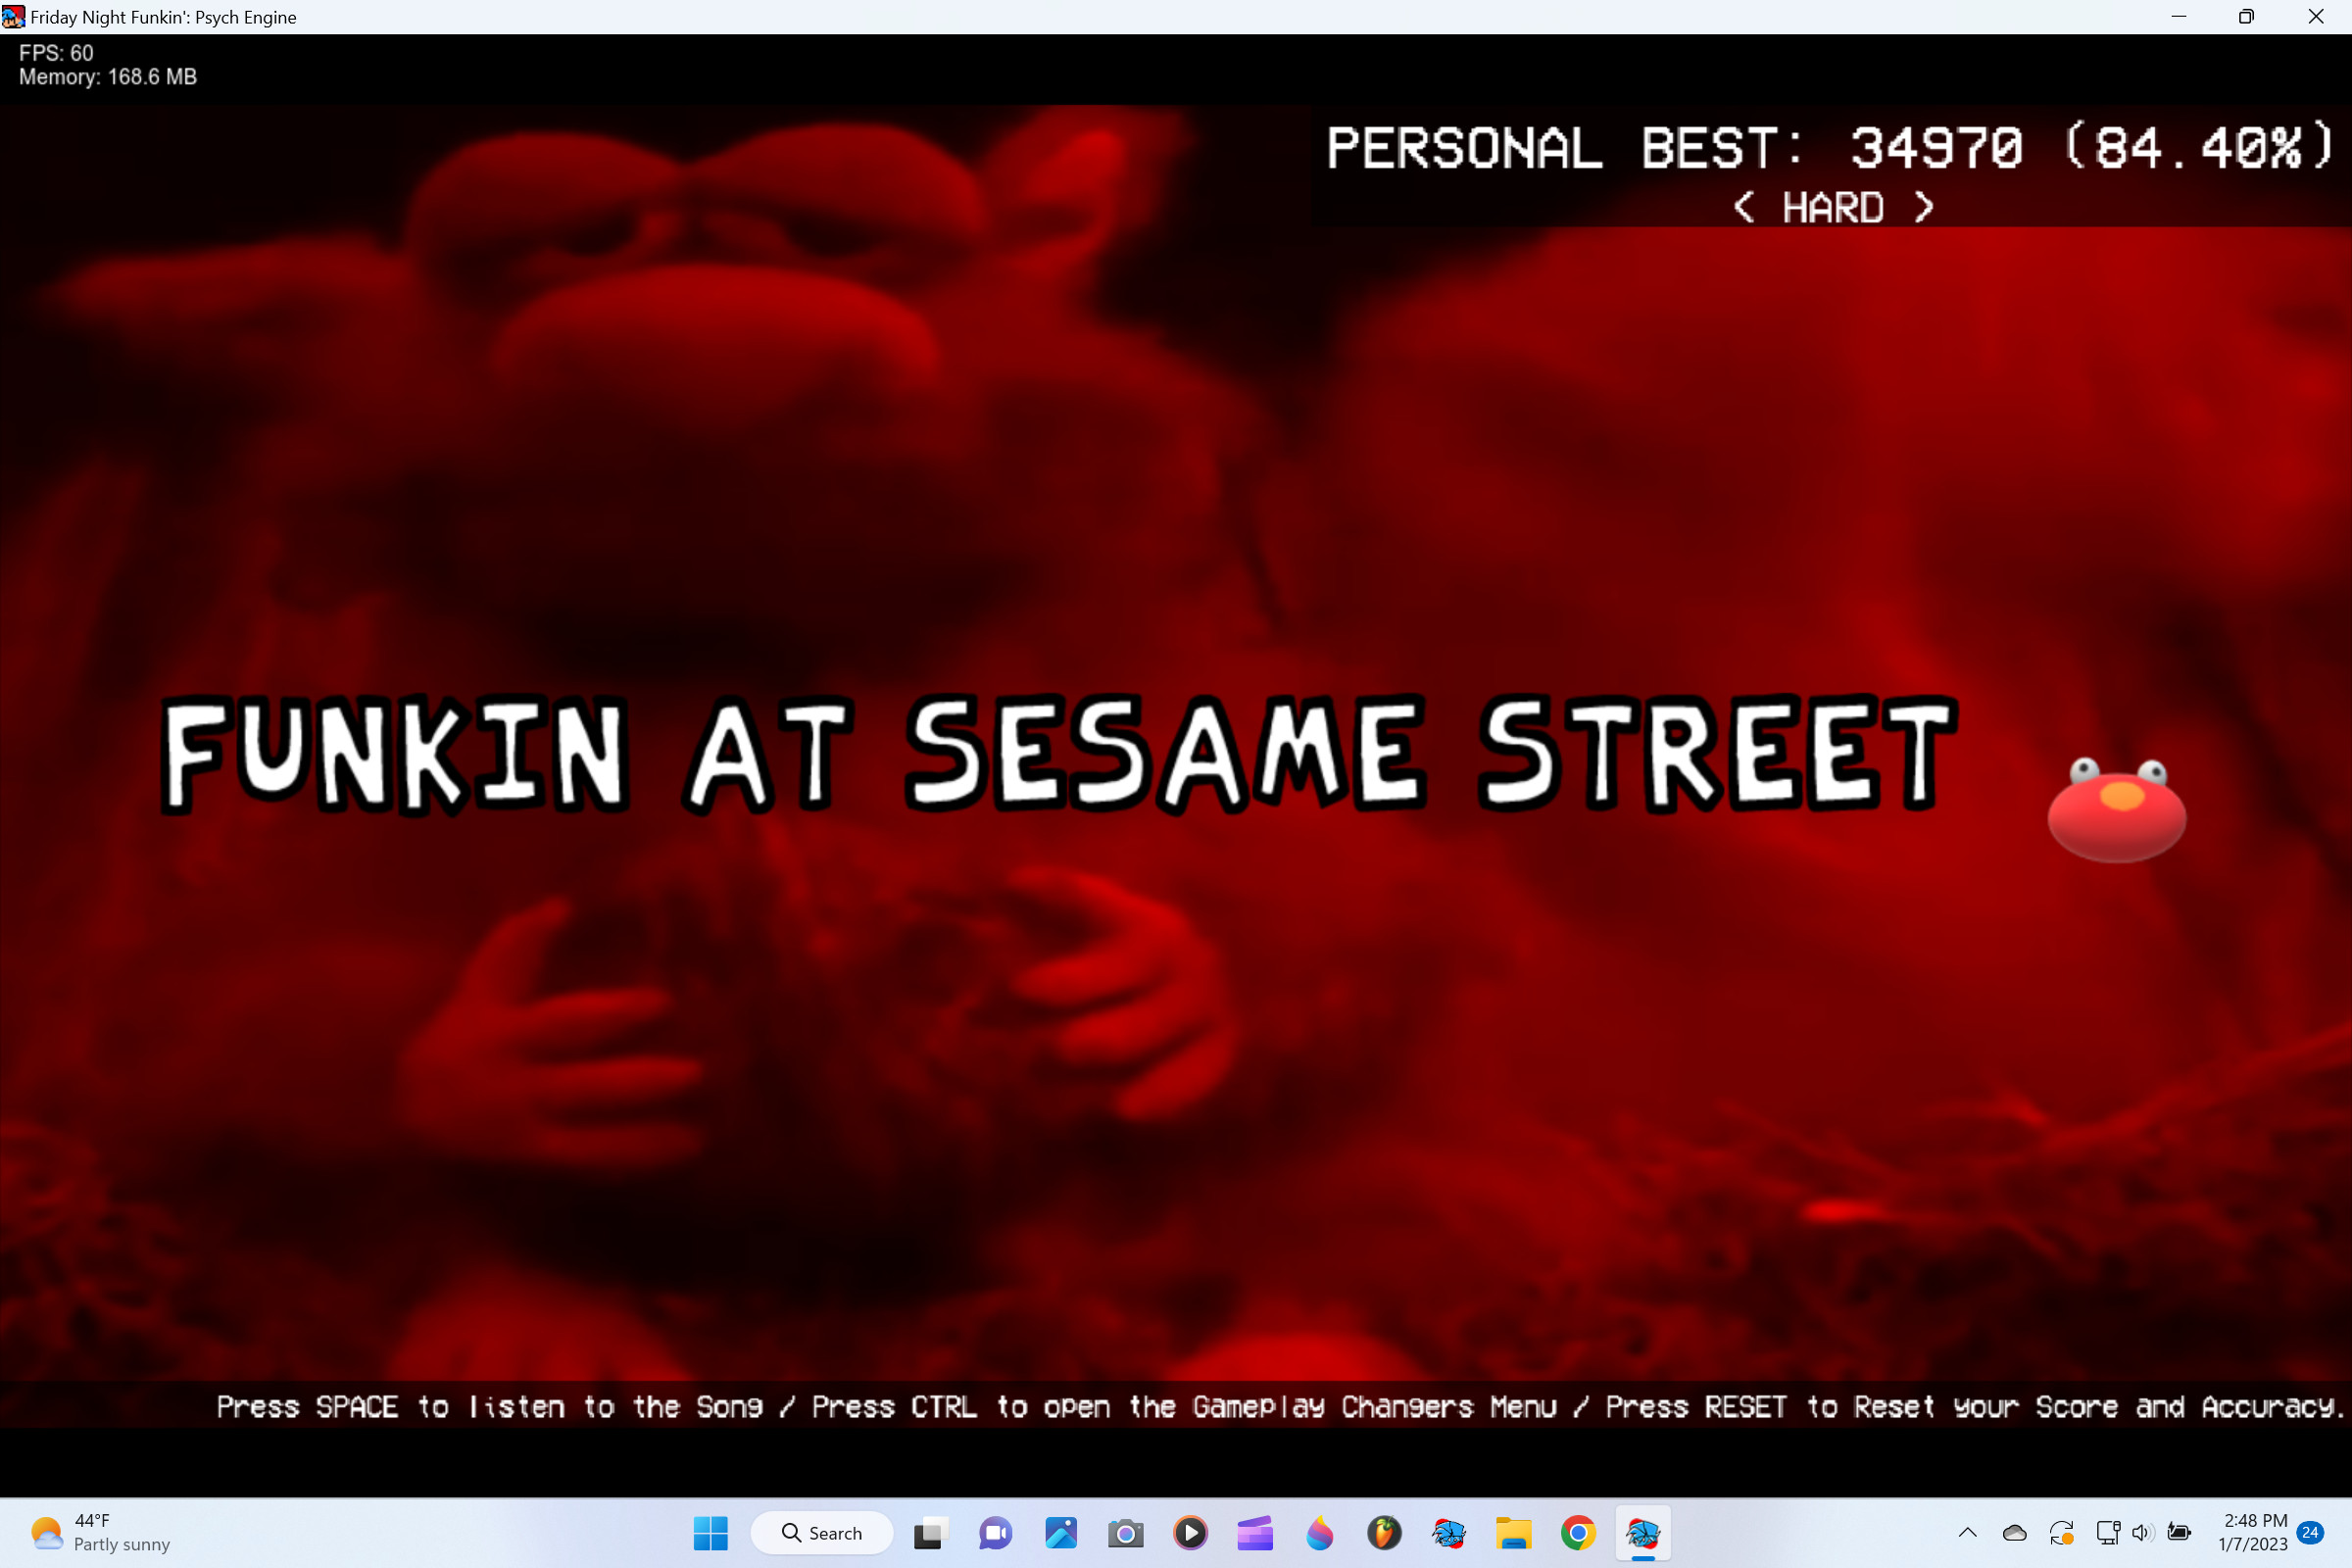The width and height of the screenshot is (2352, 1568).
Task: Open Clipchamp from the taskbar
Action: tap(1255, 1533)
